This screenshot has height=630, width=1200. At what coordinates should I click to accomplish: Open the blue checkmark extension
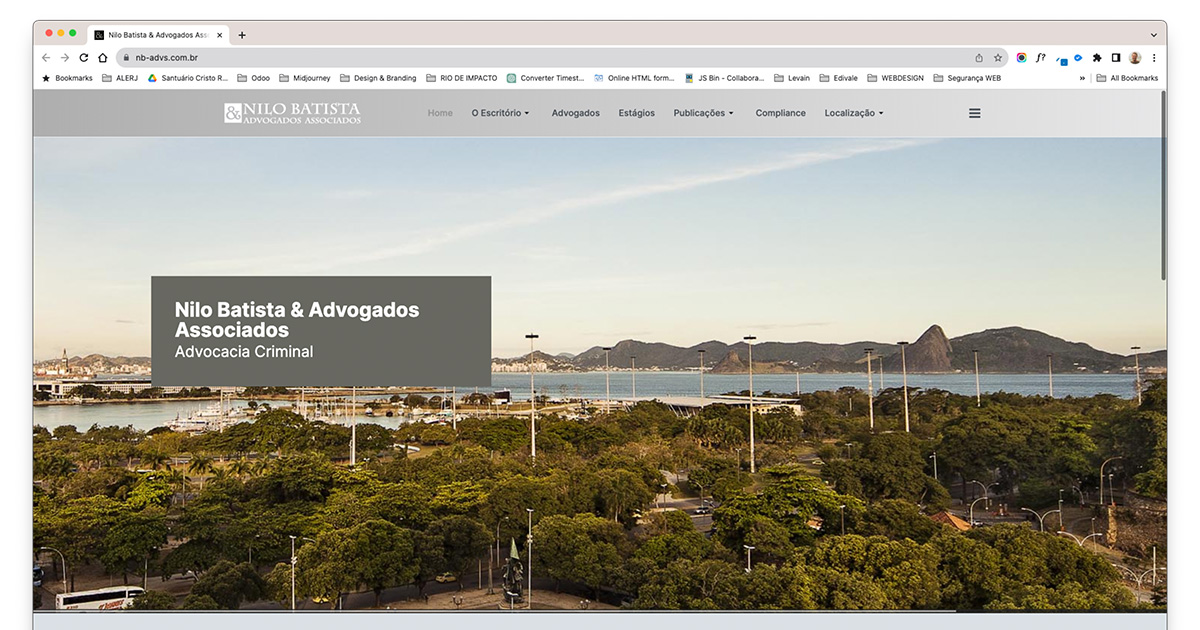[1078, 58]
